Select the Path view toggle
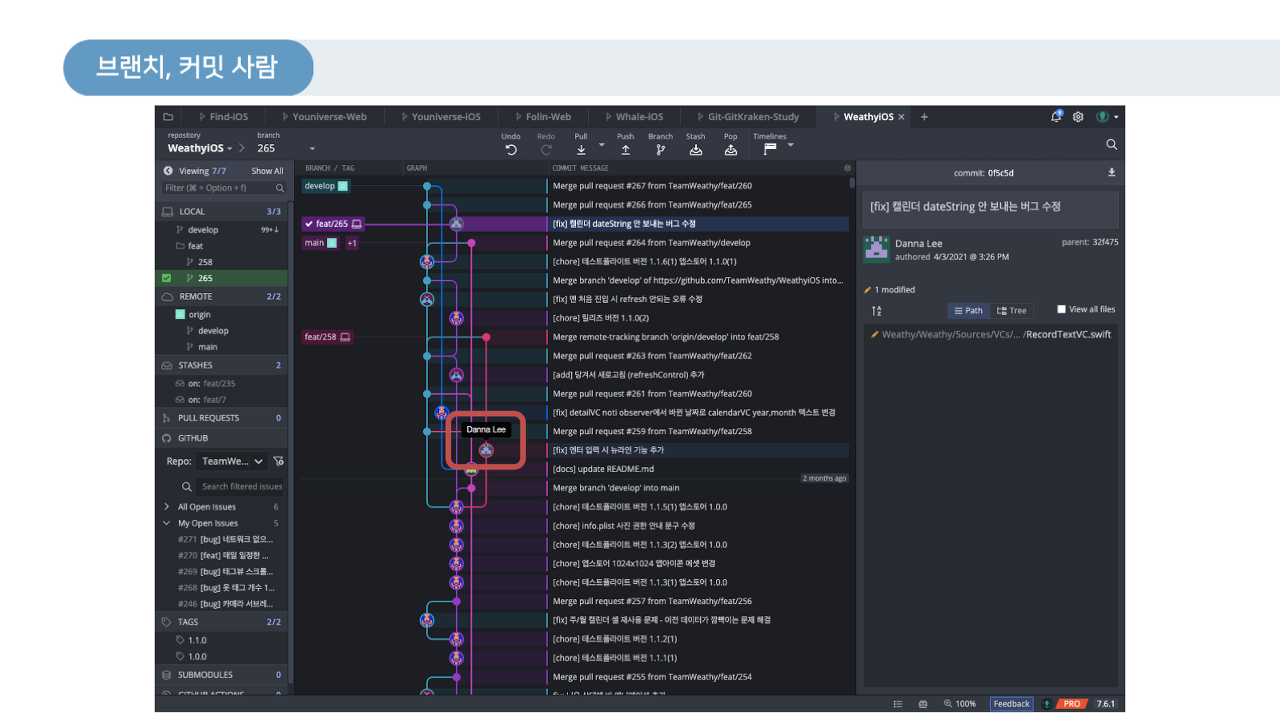1280x720 pixels. [967, 311]
